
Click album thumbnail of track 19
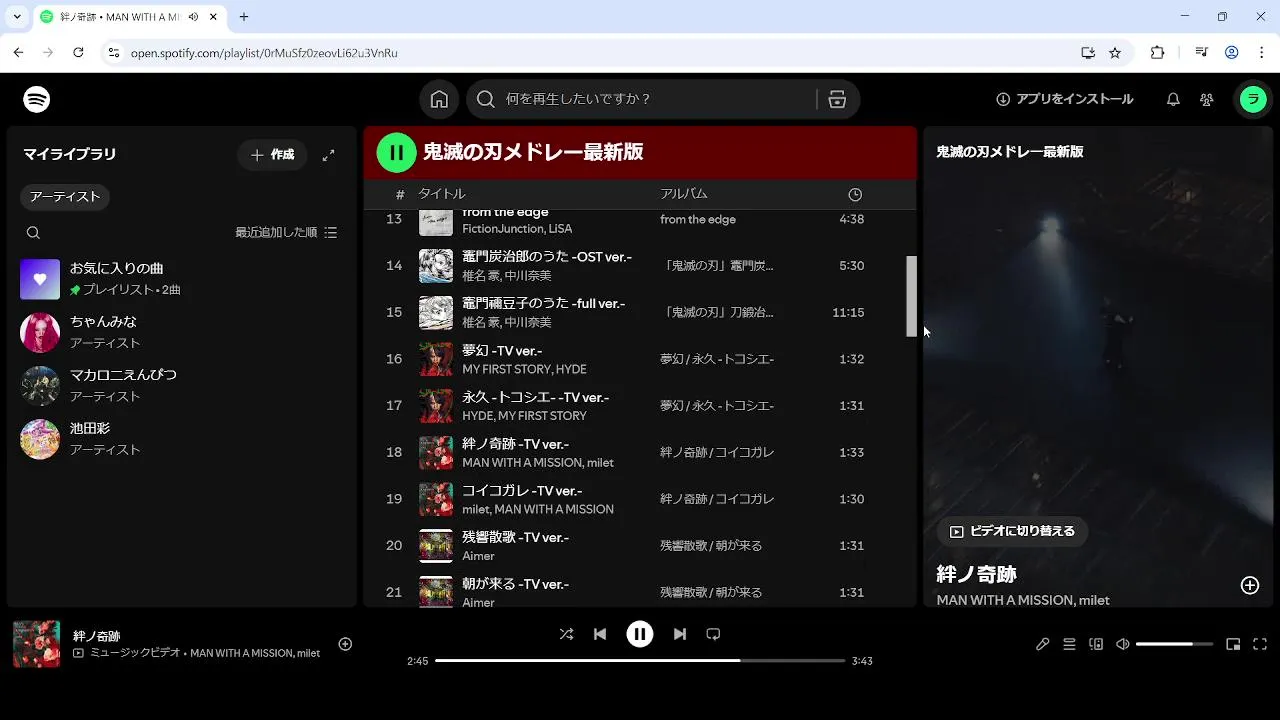[436, 499]
